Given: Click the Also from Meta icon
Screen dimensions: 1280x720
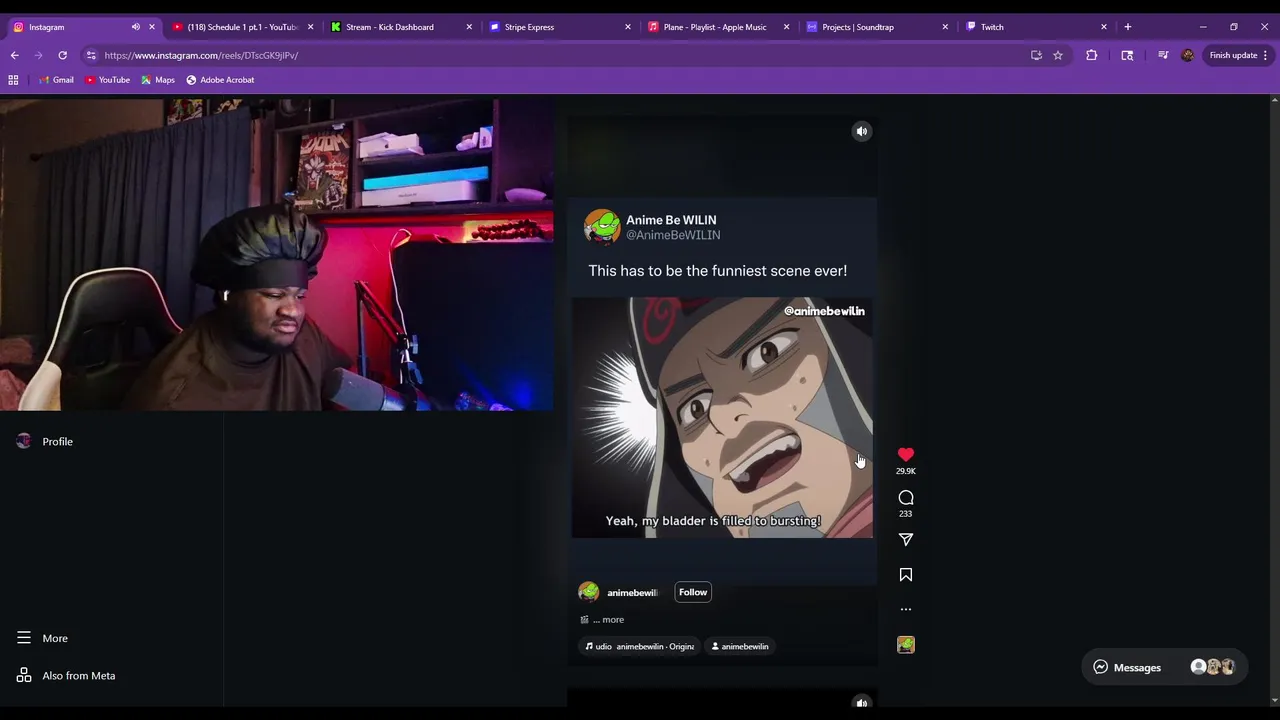Looking at the screenshot, I should (x=24, y=675).
